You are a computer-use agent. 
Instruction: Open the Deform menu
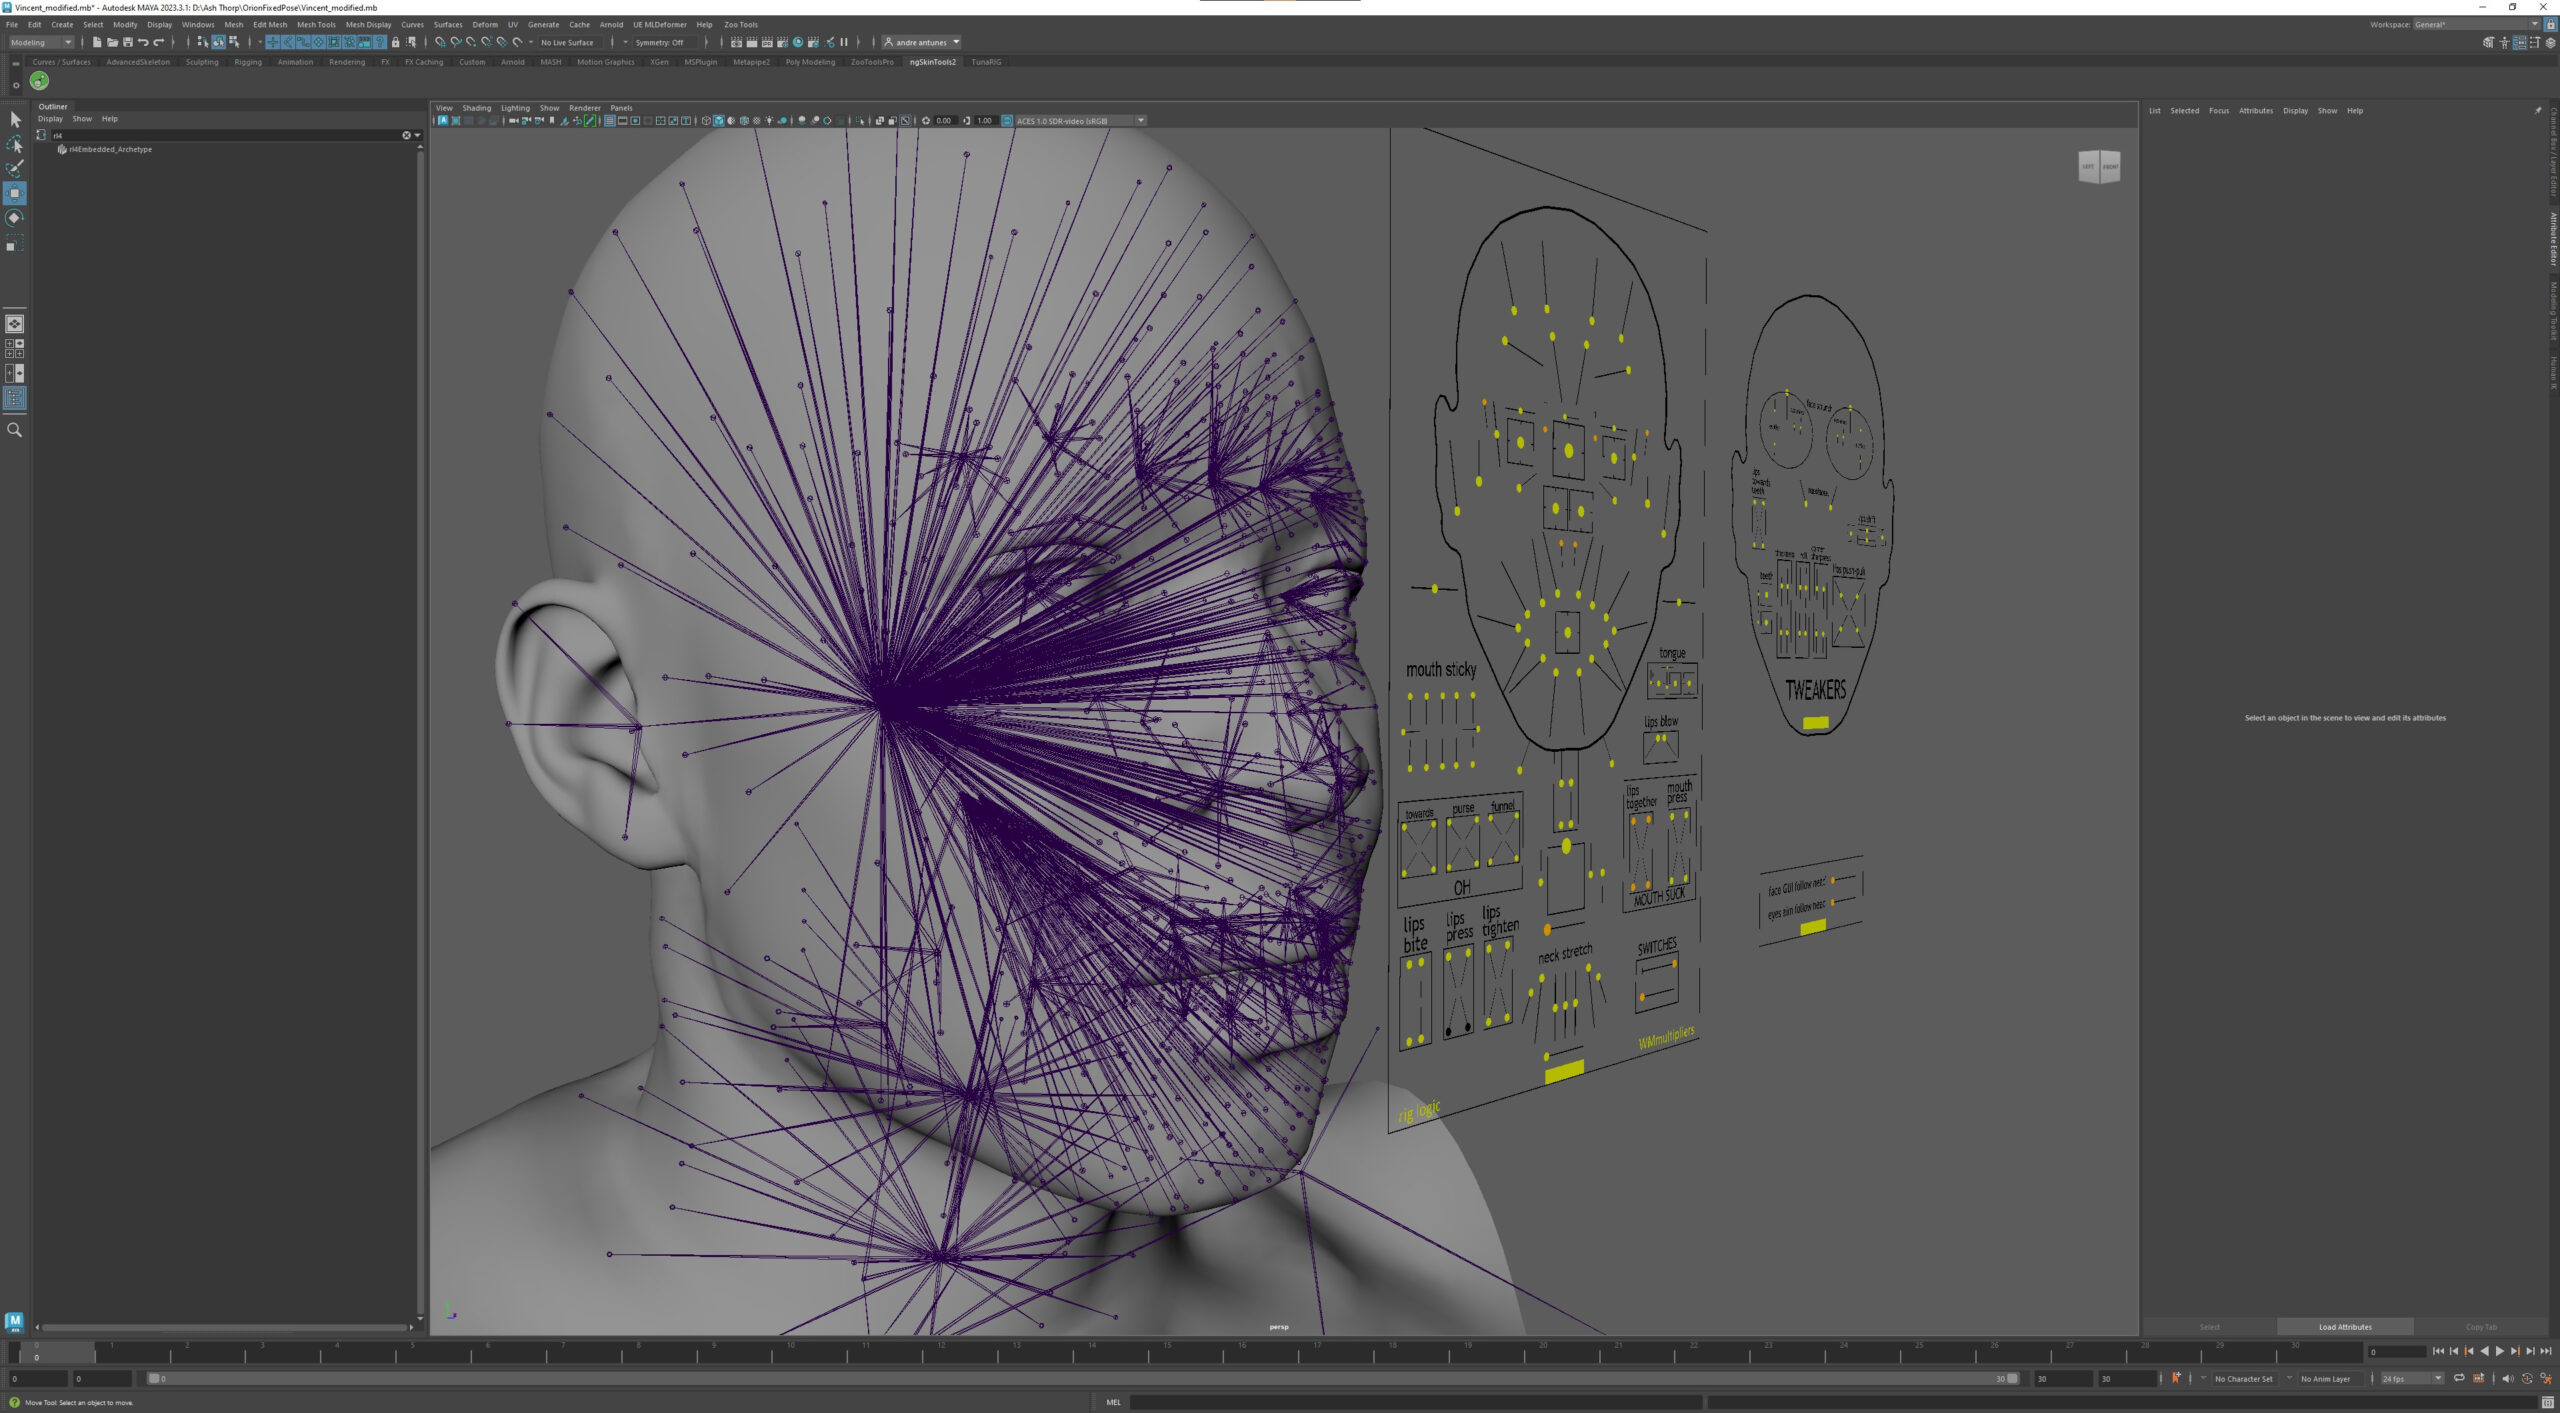coord(485,24)
